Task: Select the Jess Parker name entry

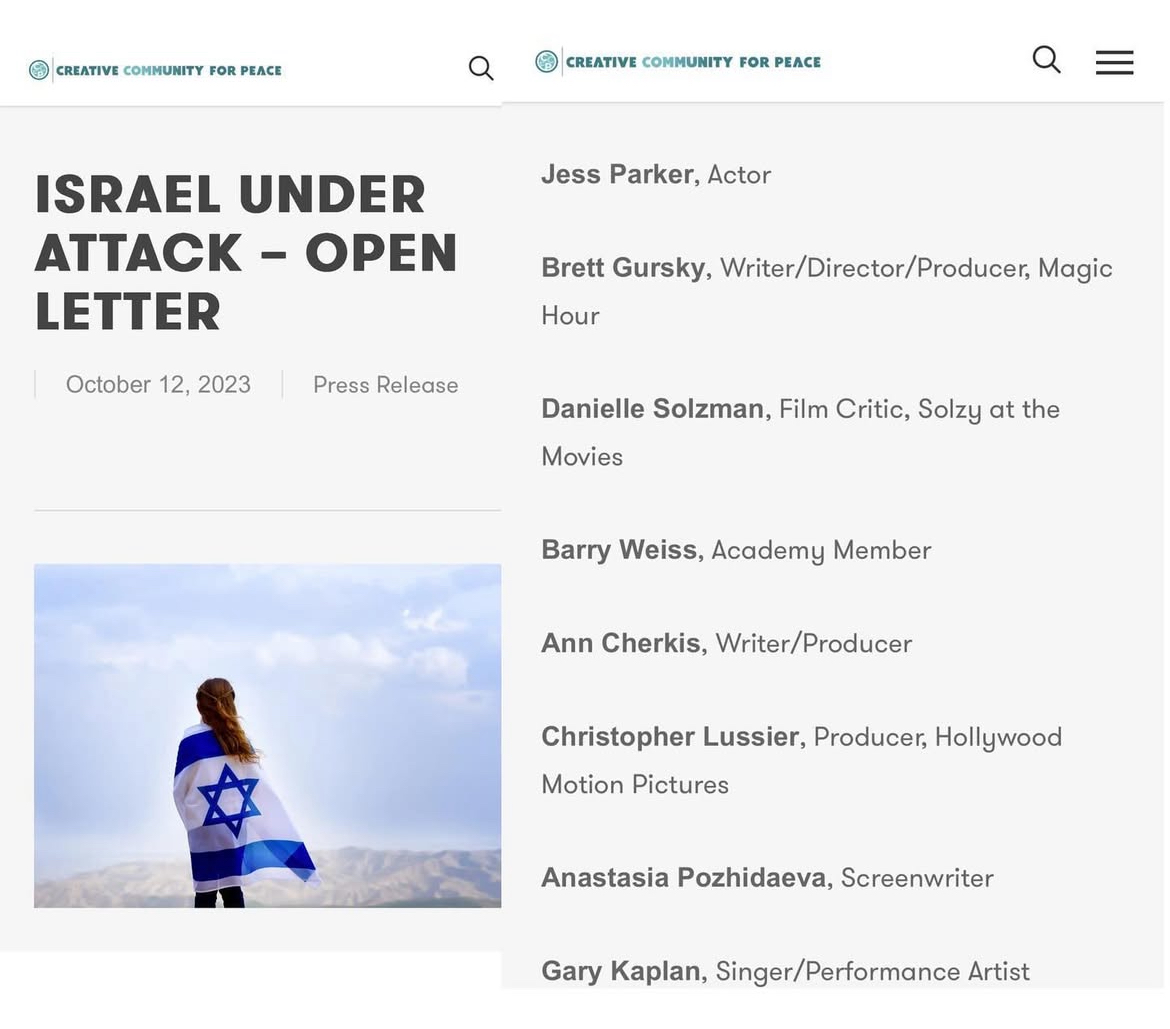Action: coord(619,174)
